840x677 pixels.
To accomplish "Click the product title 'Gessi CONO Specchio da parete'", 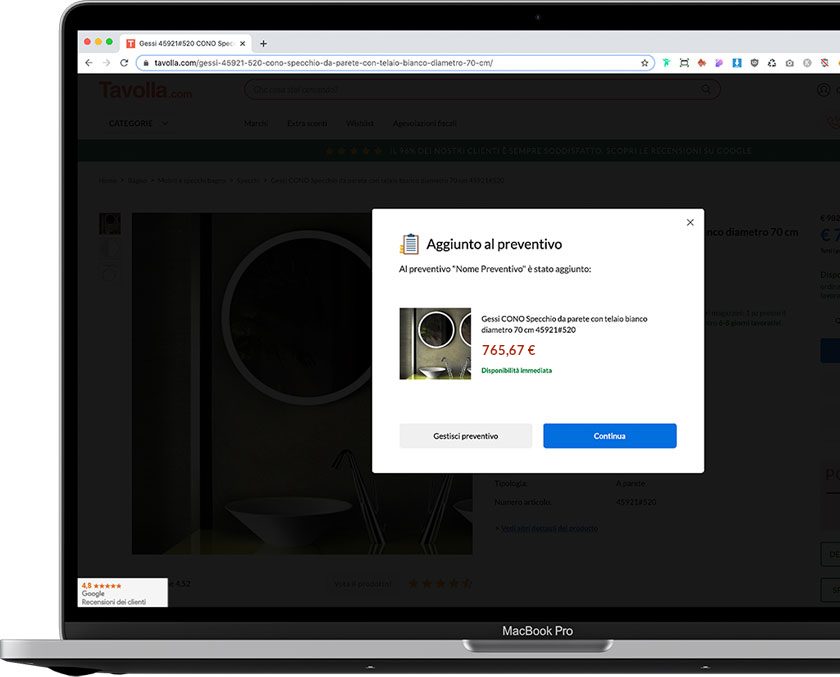I will (x=564, y=324).
